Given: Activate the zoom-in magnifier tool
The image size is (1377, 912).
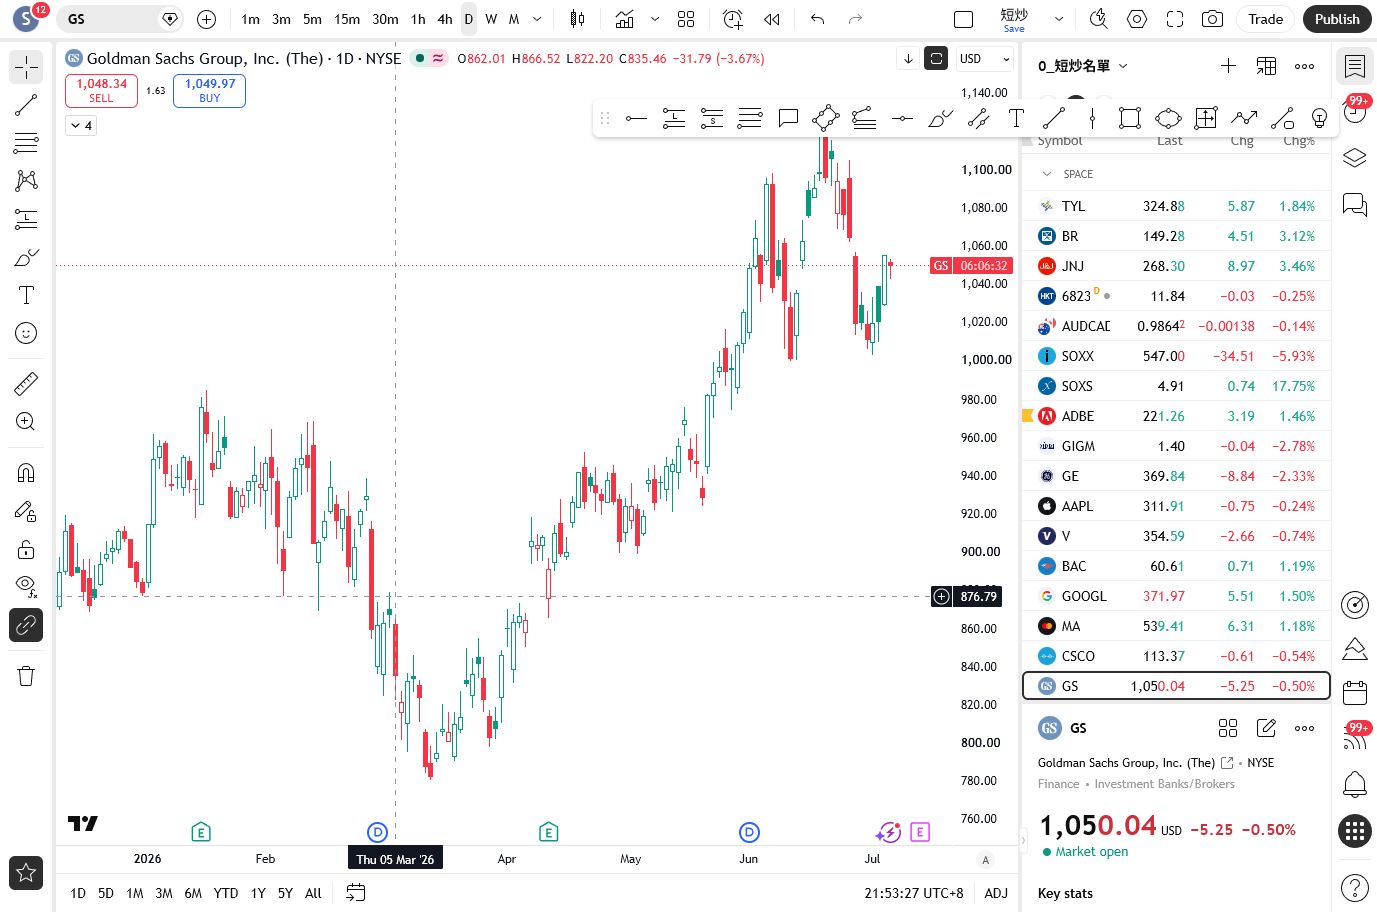Looking at the screenshot, I should point(26,421).
